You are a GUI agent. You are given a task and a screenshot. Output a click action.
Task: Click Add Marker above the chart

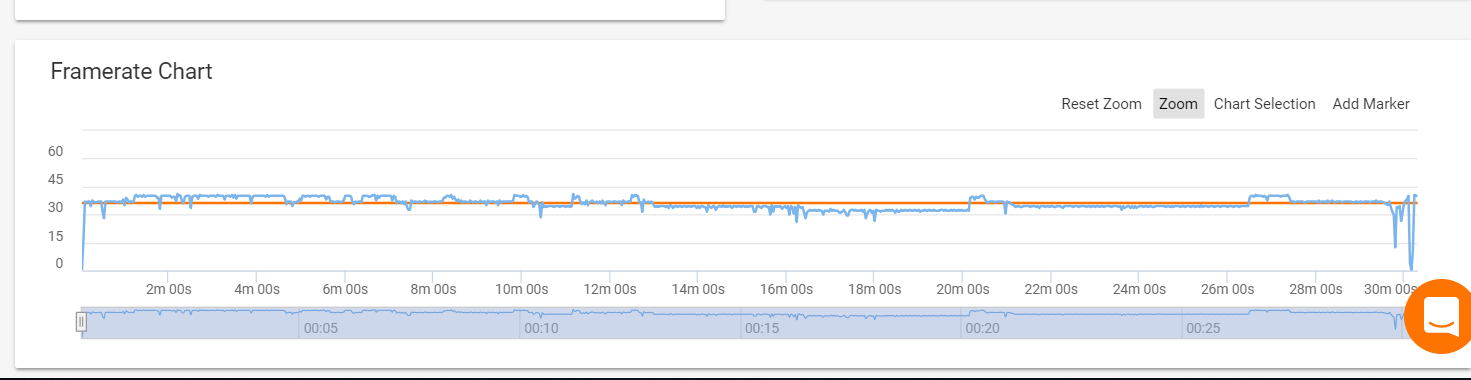point(1370,104)
